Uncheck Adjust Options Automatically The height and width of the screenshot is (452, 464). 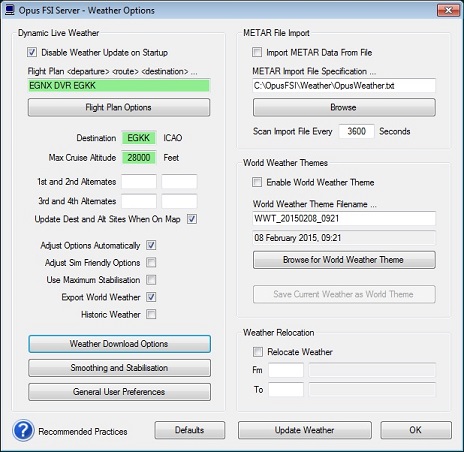151,245
